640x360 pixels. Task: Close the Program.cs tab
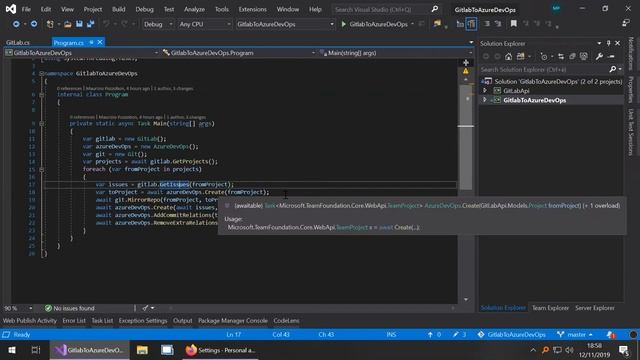coord(100,42)
